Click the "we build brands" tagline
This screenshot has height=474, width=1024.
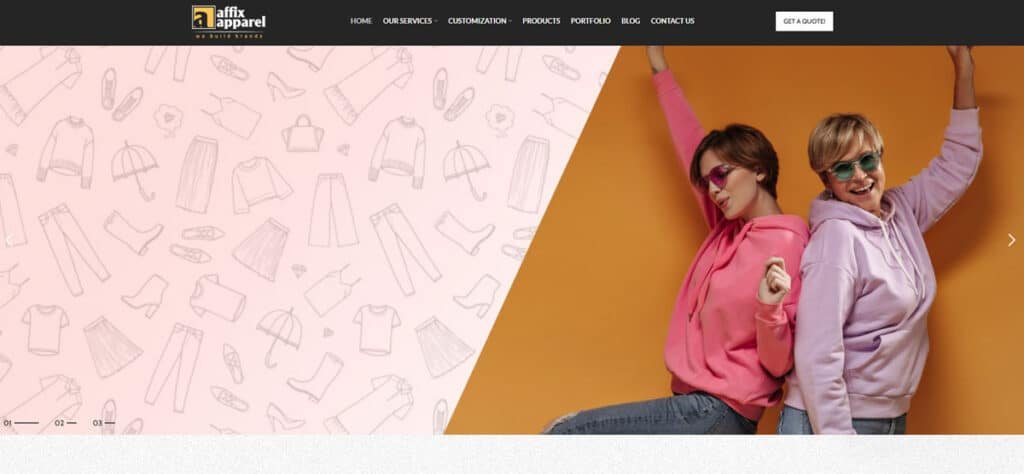(229, 36)
